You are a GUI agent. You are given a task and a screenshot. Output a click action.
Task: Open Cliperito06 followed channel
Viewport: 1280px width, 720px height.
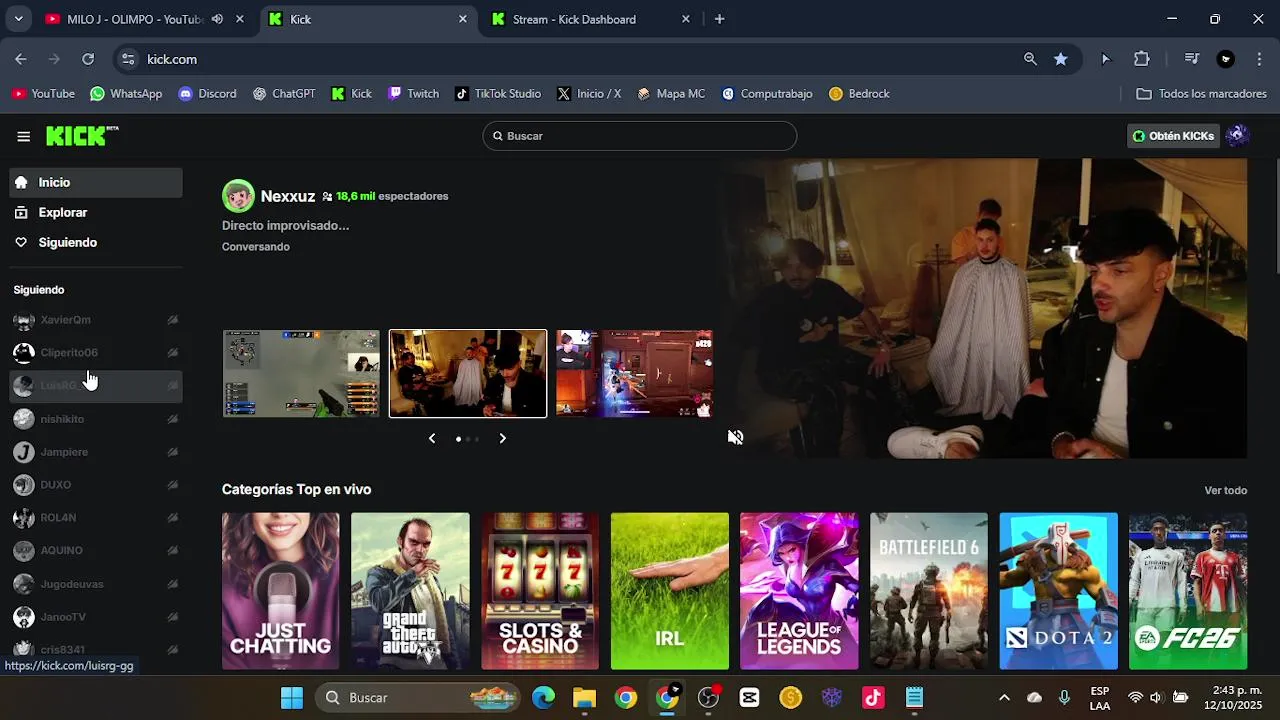[x=96, y=352]
